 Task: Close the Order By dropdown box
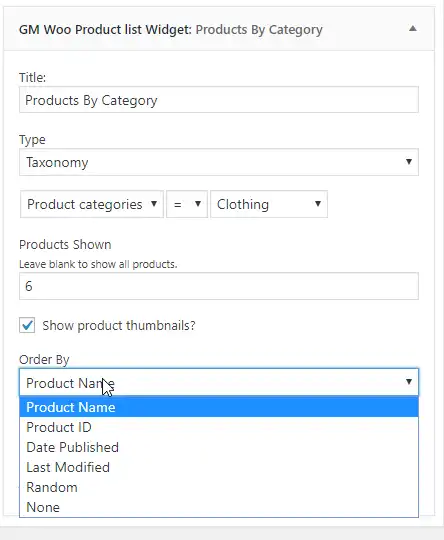(x=219, y=382)
